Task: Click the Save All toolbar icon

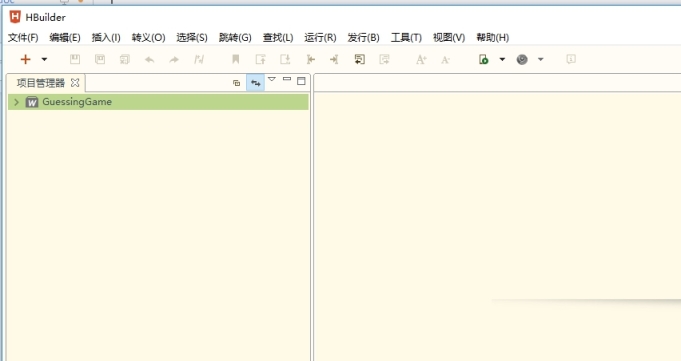Action: coord(125,59)
